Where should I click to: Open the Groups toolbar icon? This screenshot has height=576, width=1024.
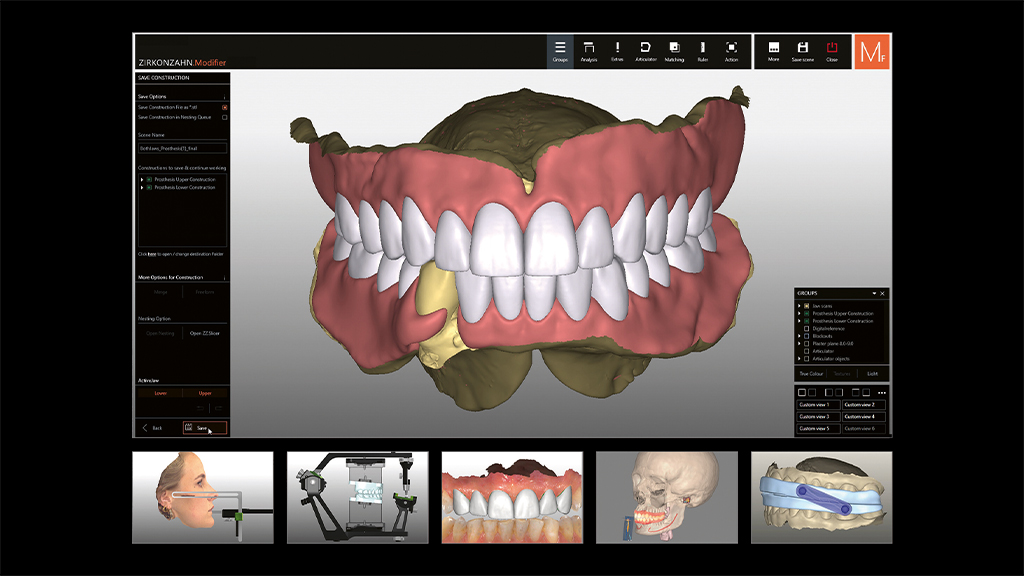pyautogui.click(x=560, y=51)
